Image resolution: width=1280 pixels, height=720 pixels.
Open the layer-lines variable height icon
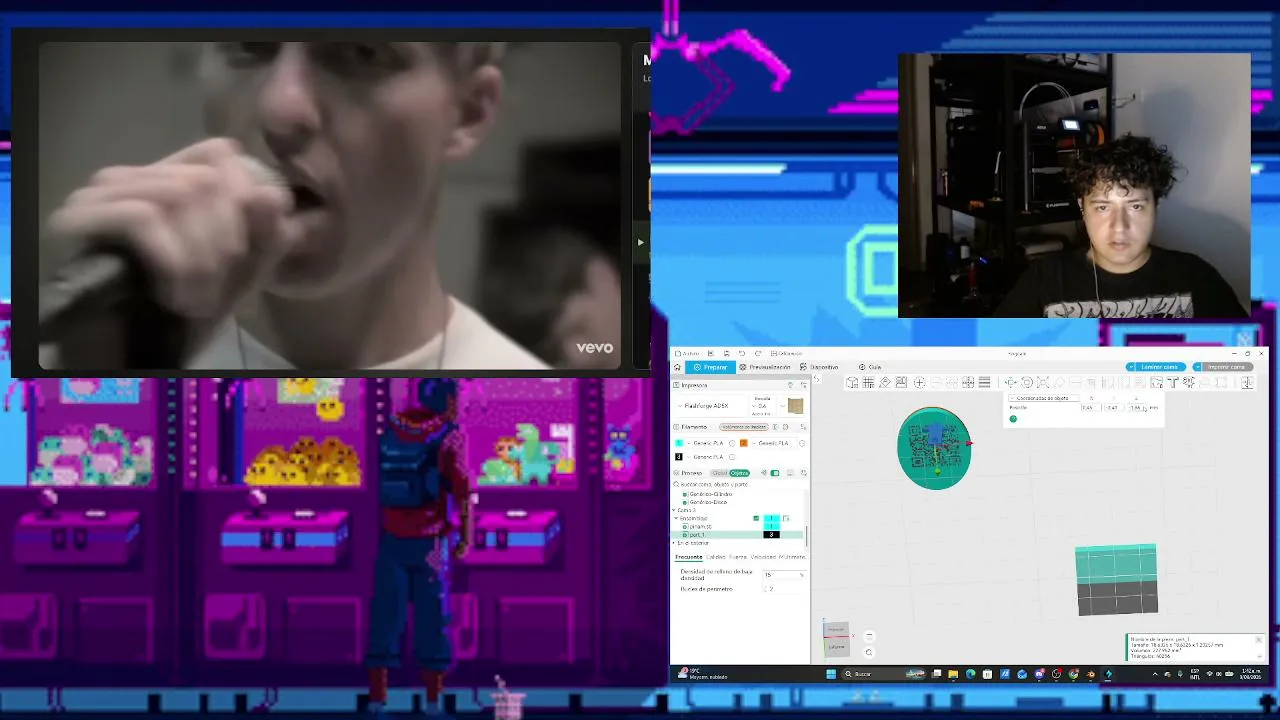(984, 382)
